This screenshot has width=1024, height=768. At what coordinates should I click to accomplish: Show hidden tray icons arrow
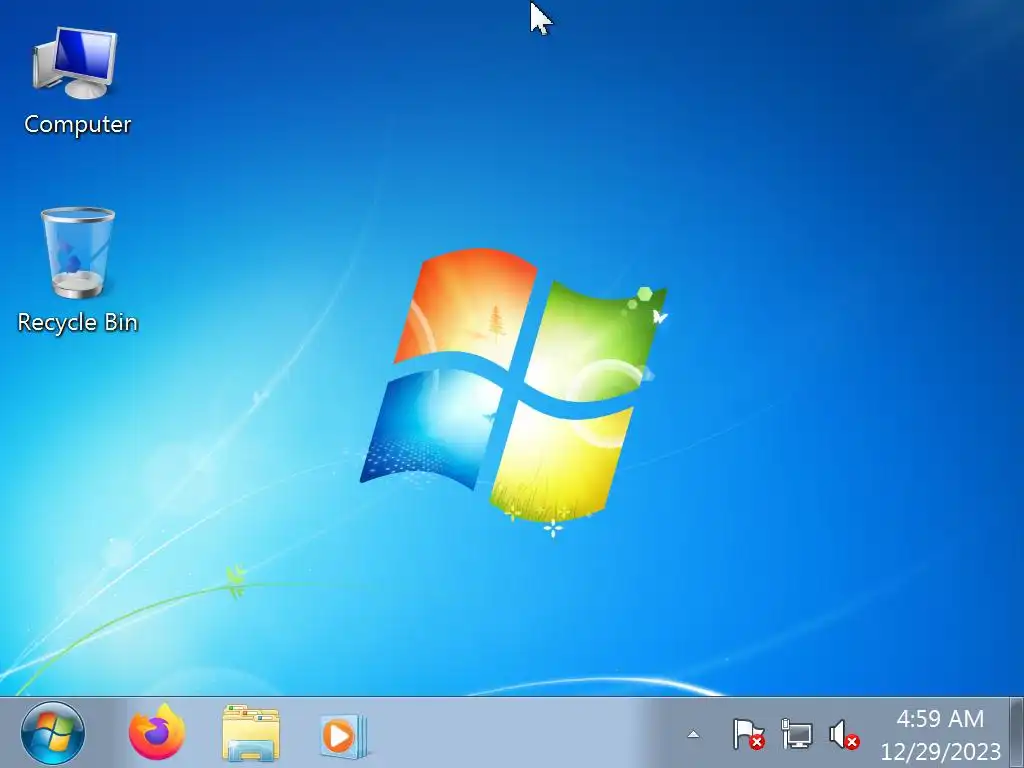click(x=694, y=735)
